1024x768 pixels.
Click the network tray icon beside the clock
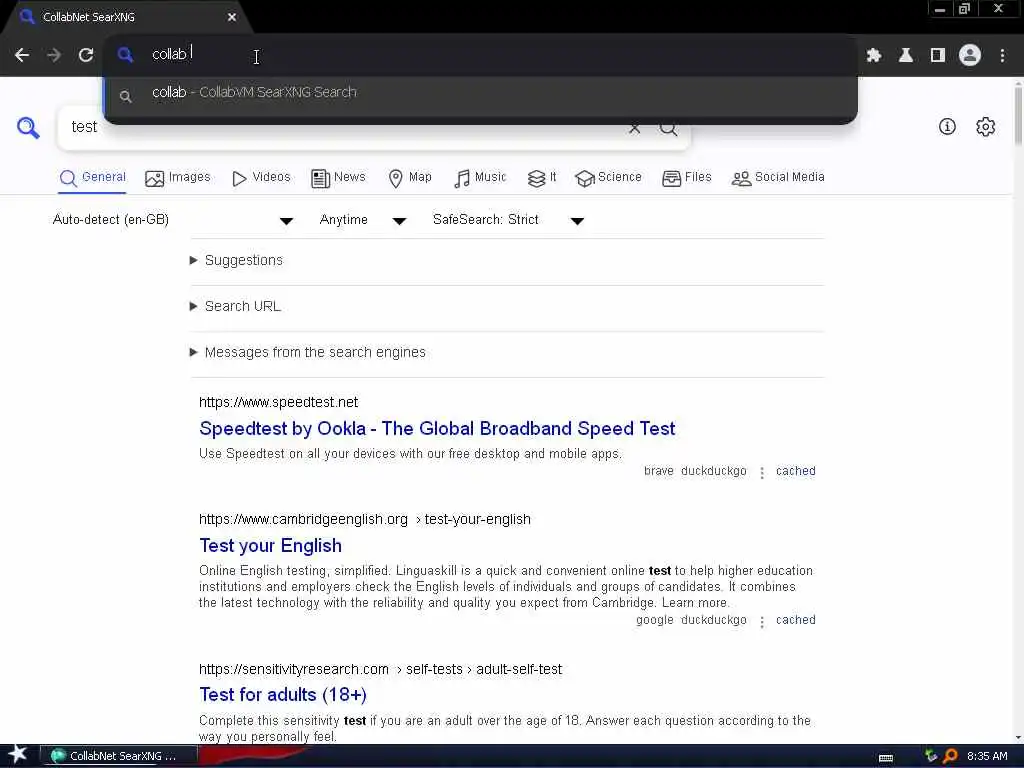(931, 756)
